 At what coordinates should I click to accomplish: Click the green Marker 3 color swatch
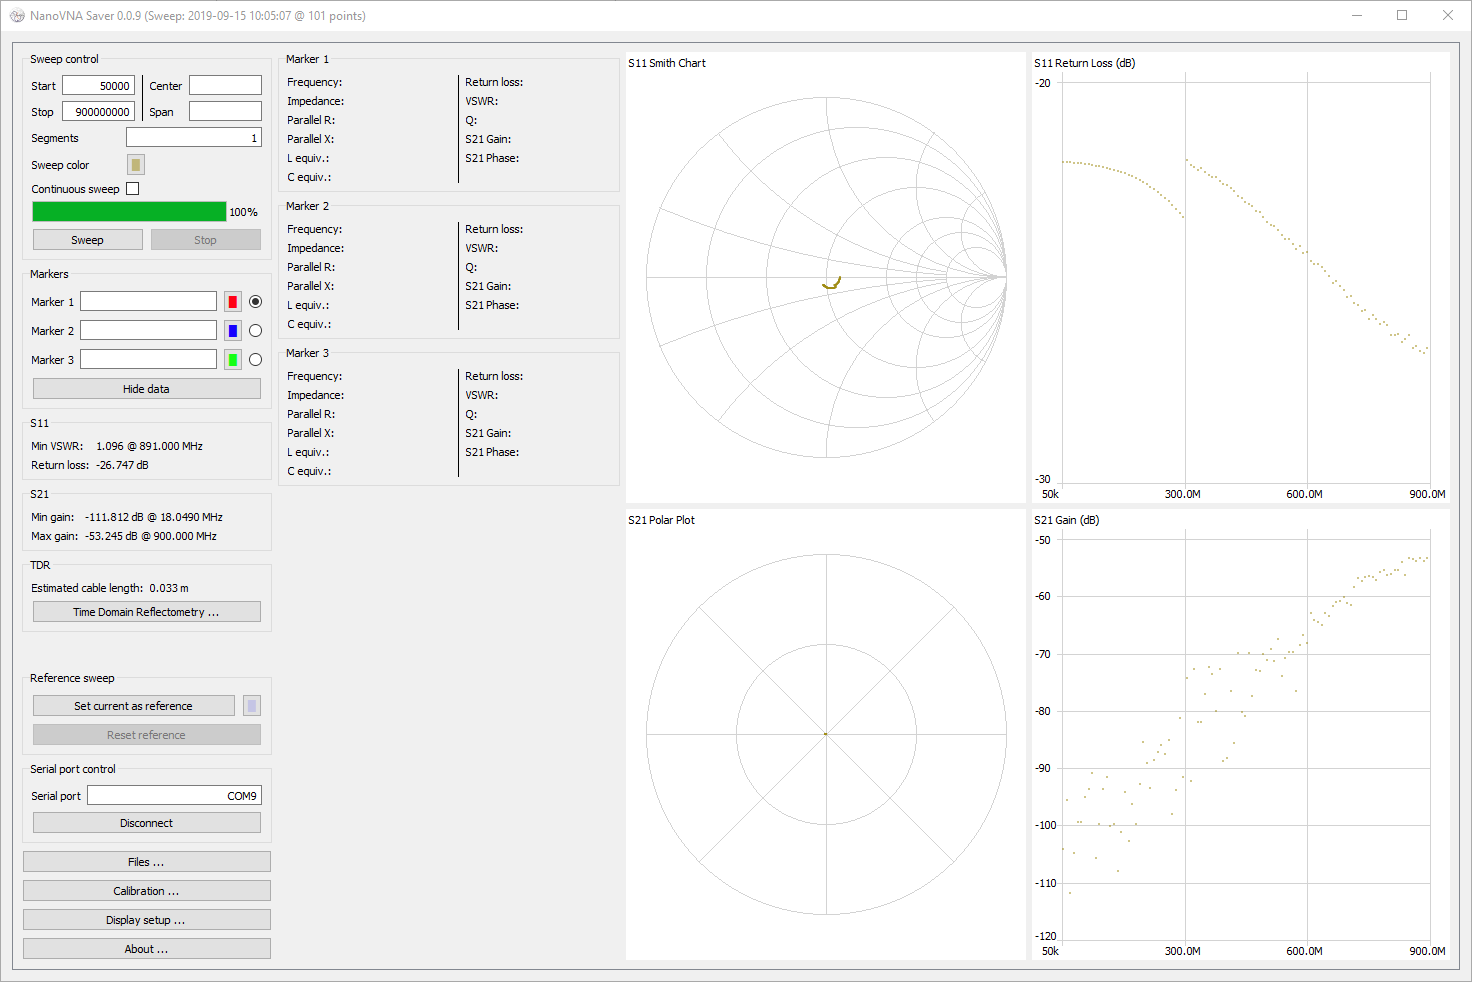(233, 360)
